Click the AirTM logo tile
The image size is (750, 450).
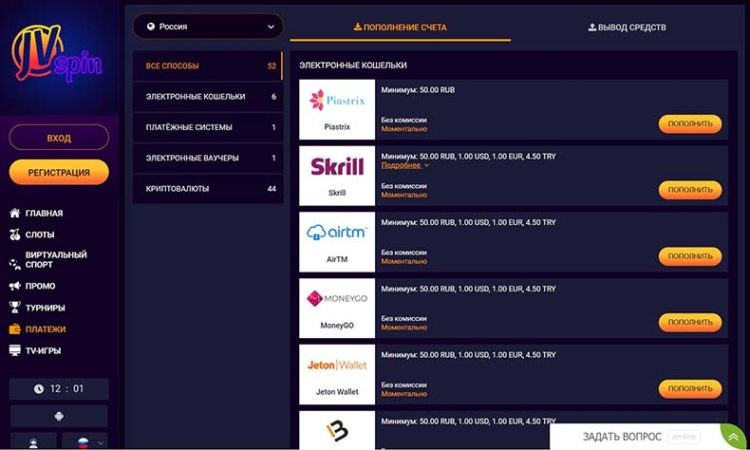[337, 242]
